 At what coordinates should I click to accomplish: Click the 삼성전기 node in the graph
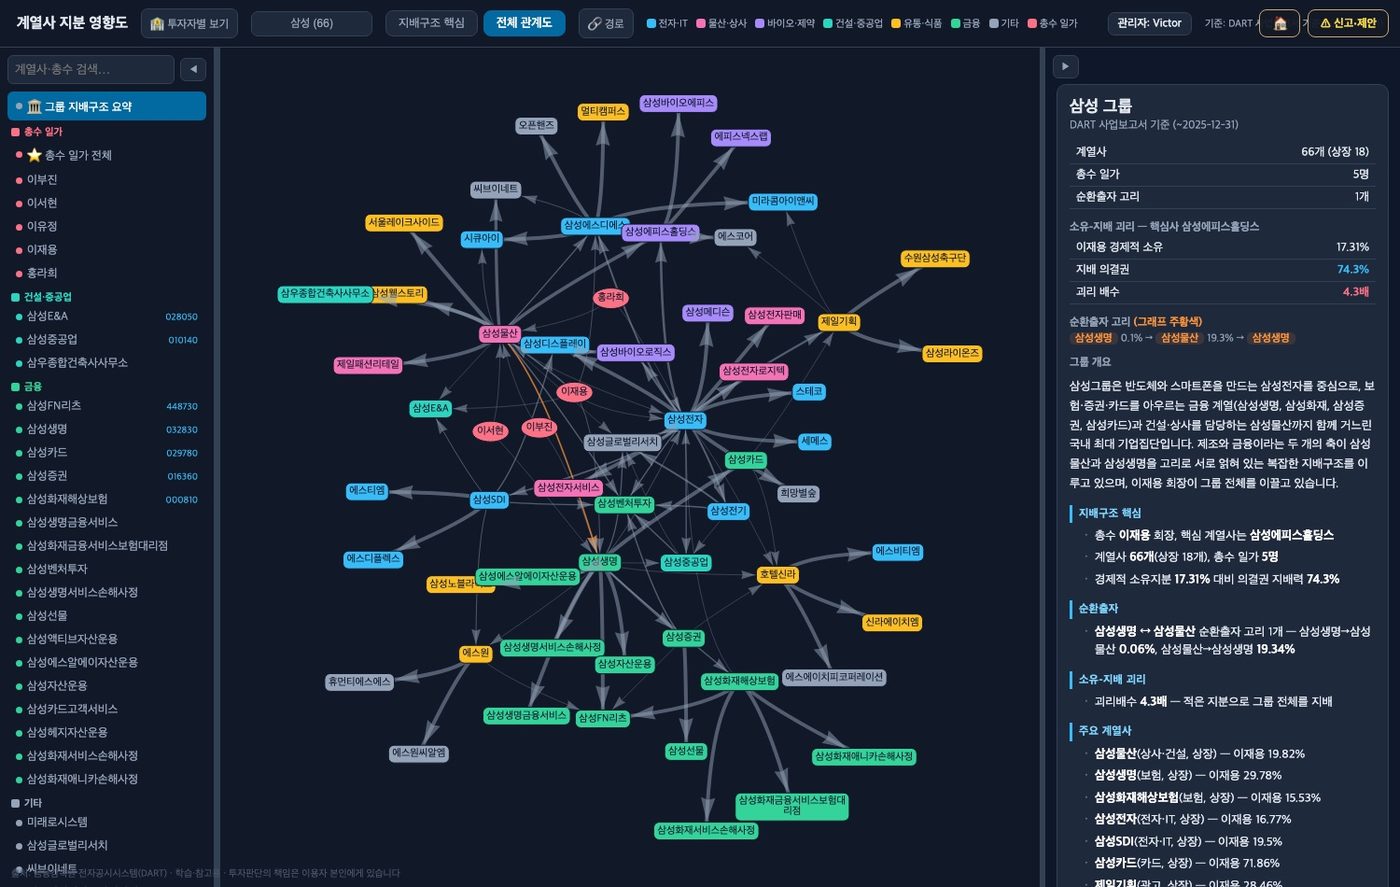pos(728,511)
